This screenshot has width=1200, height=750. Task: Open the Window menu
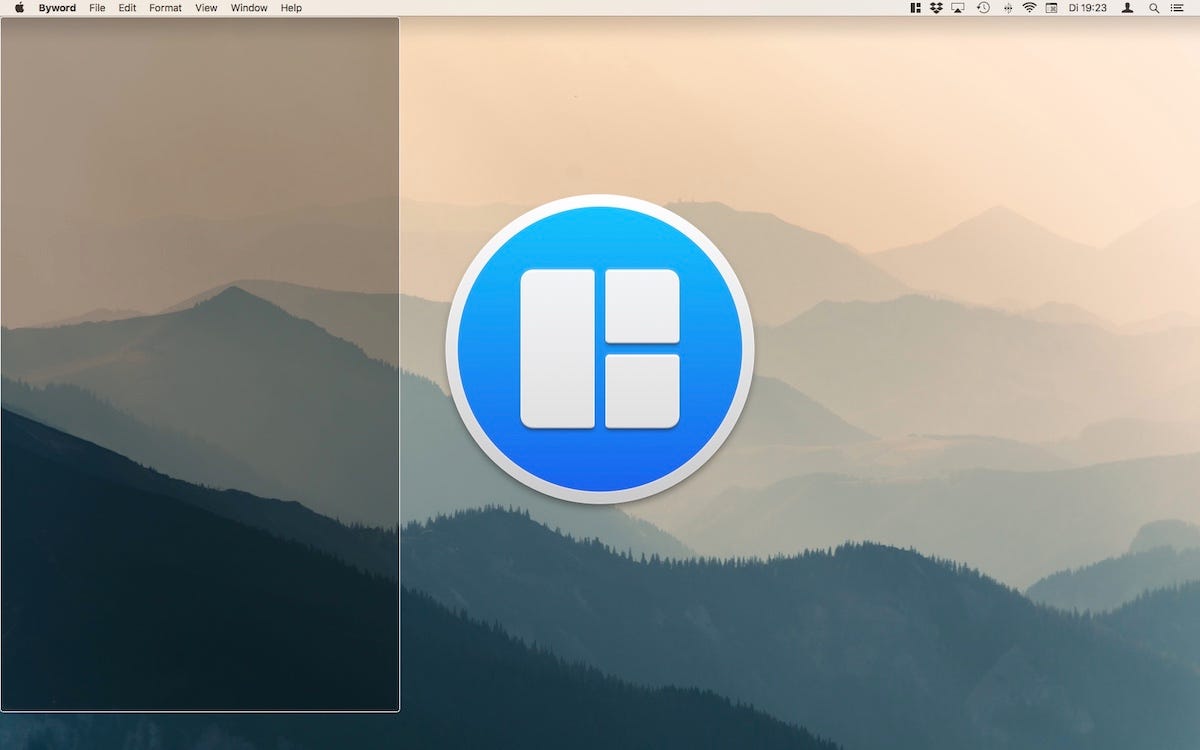tap(249, 8)
